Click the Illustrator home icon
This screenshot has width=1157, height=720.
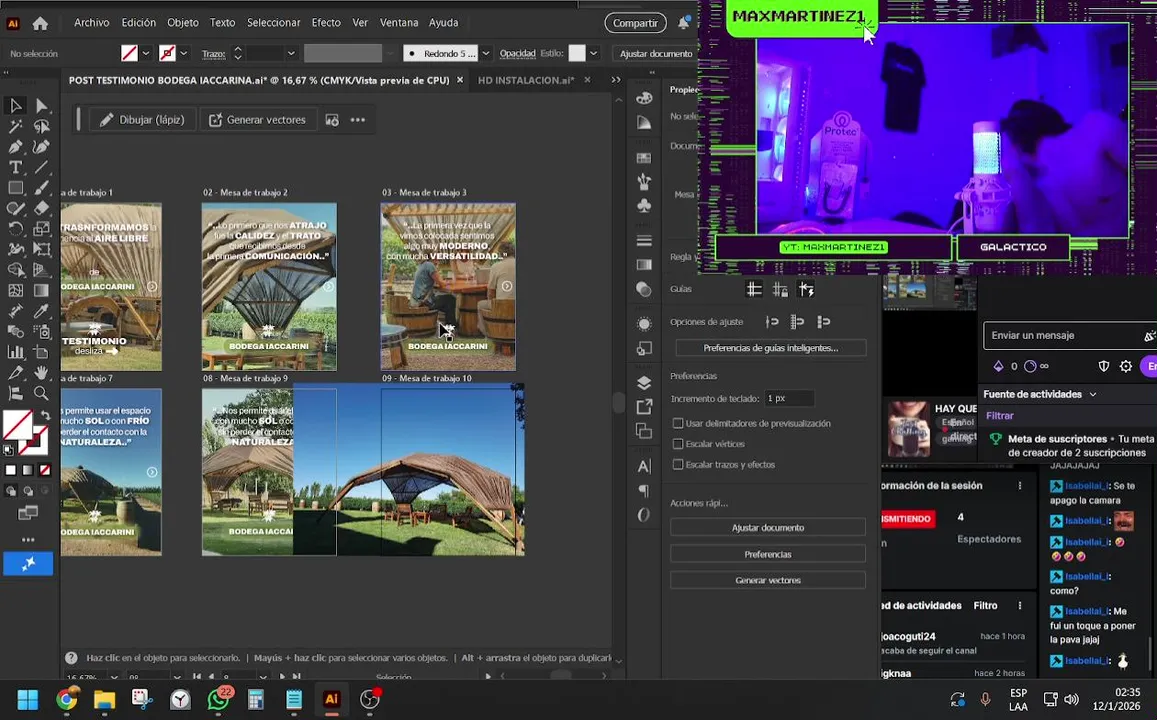coord(41,24)
